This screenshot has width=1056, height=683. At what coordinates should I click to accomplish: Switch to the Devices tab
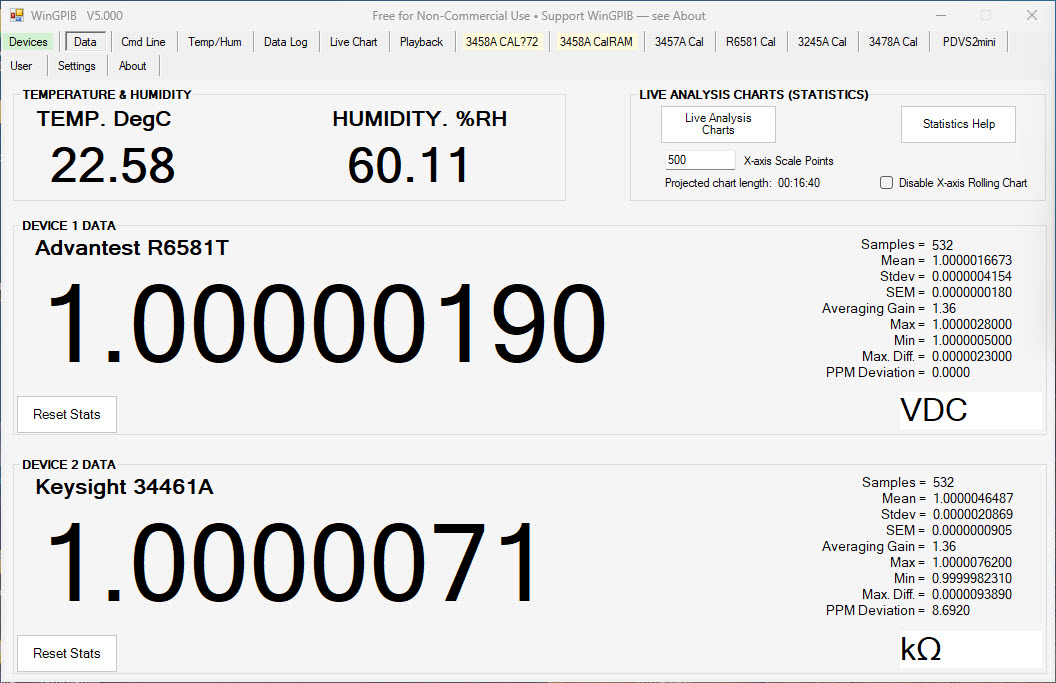pos(28,42)
